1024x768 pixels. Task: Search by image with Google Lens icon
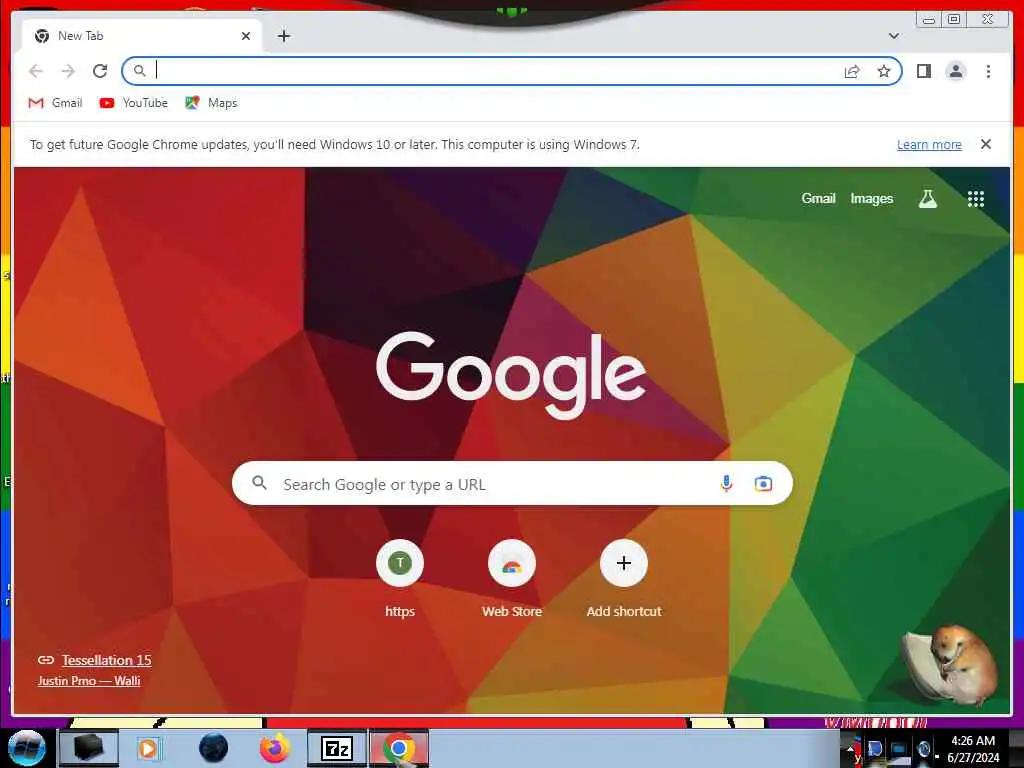point(763,483)
